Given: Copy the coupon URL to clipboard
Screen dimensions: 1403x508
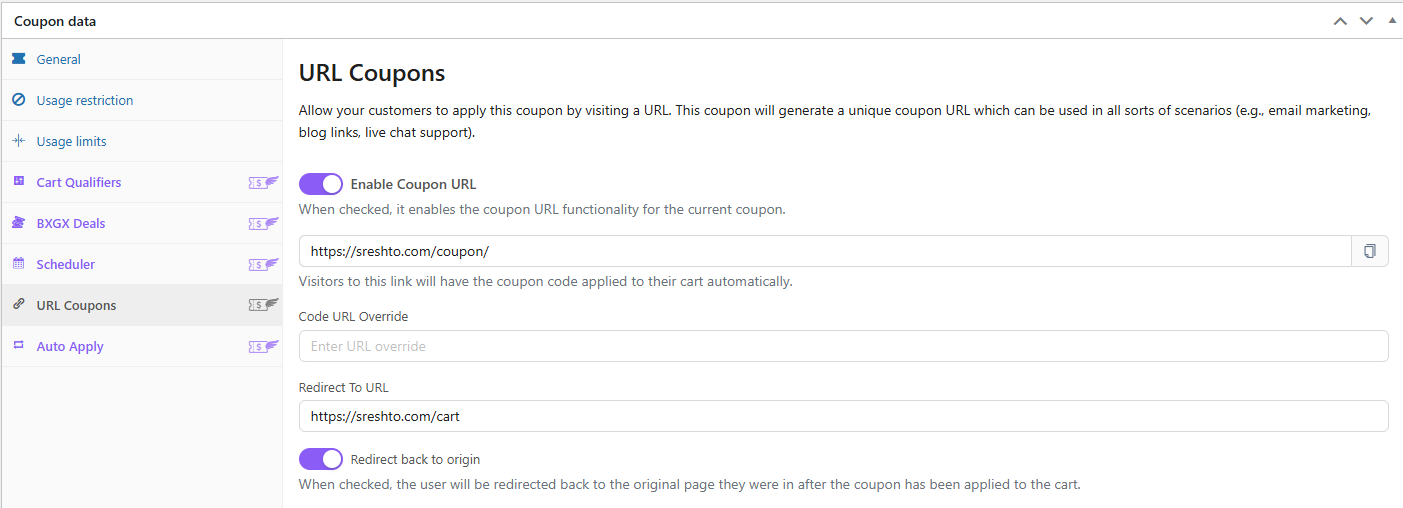Looking at the screenshot, I should click(1370, 251).
